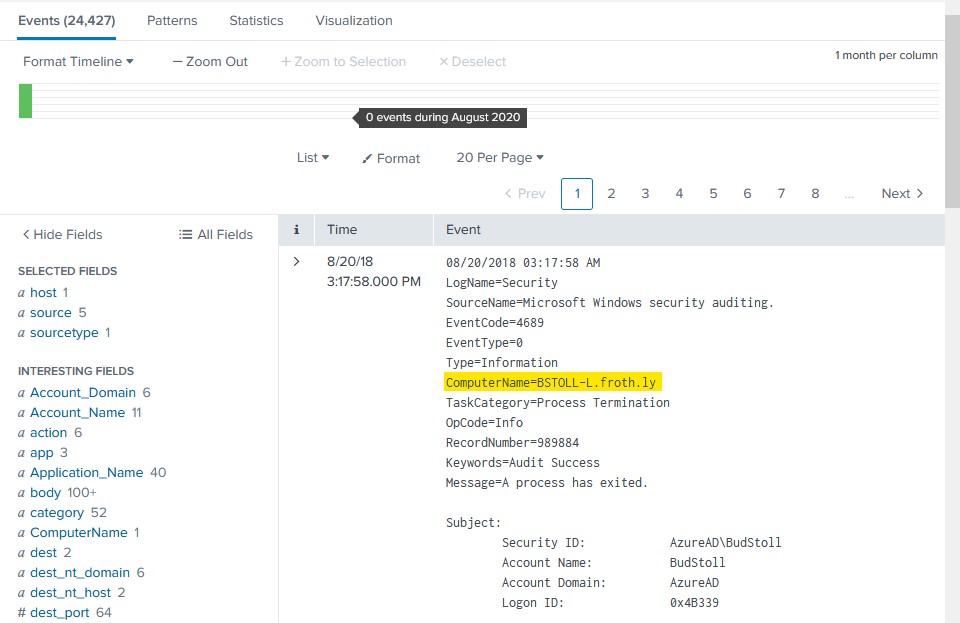
Task: Open the Format Timeline dropdown
Action: coord(78,61)
